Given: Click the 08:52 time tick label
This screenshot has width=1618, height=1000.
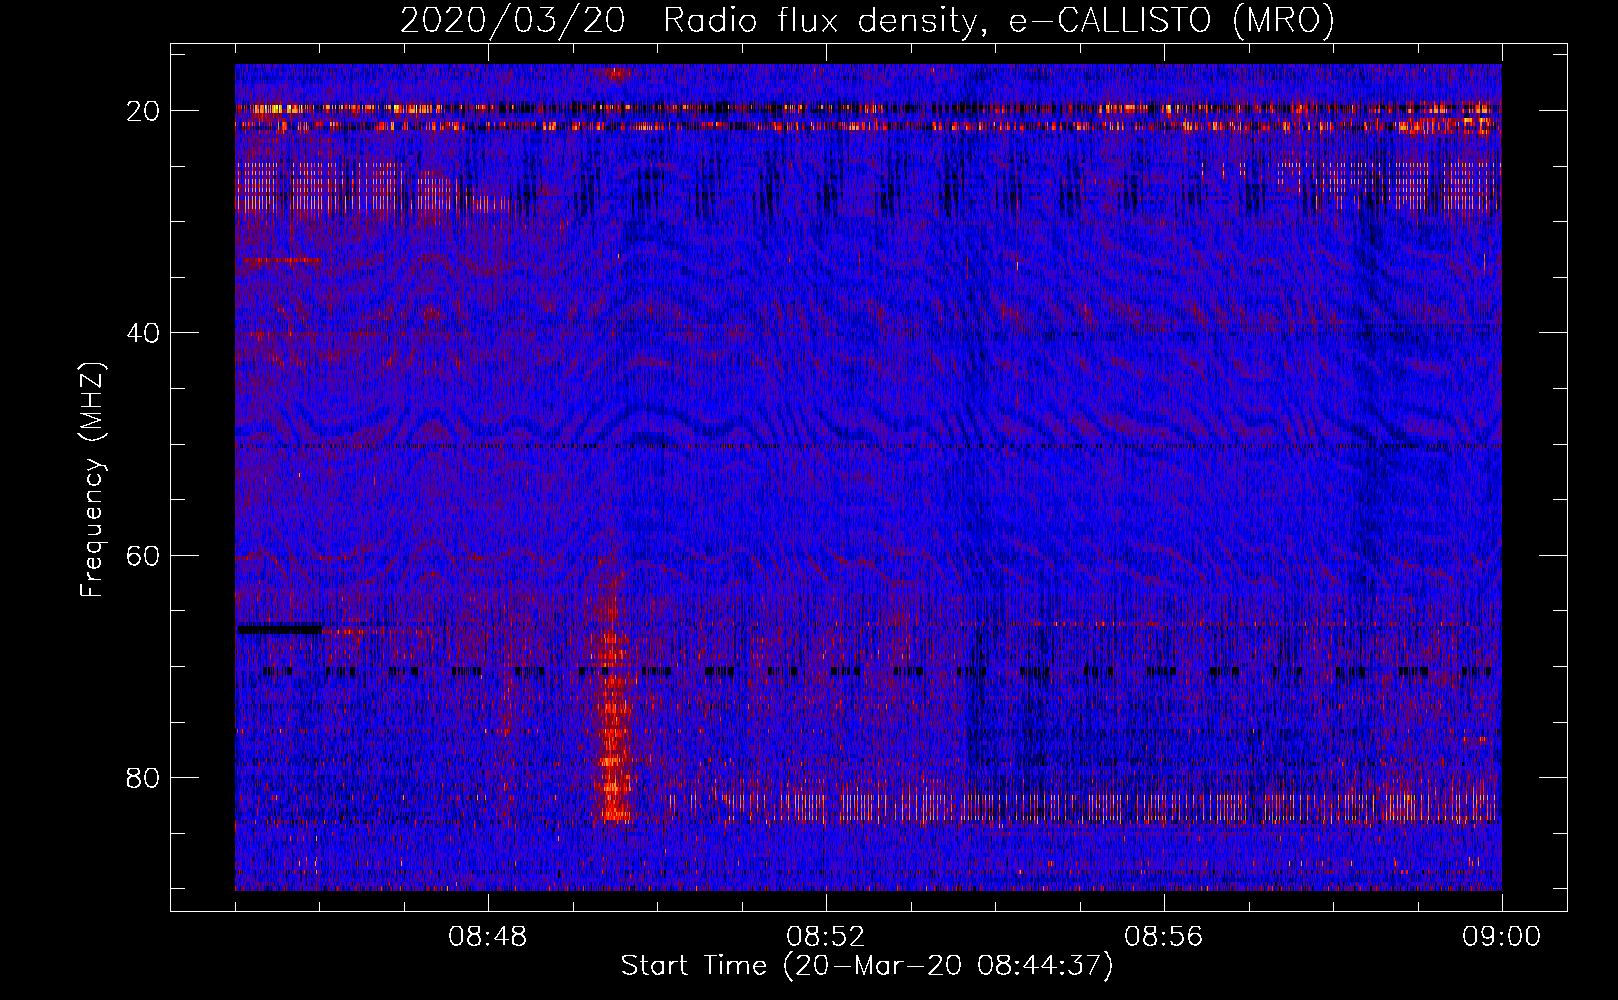Looking at the screenshot, I should [826, 937].
